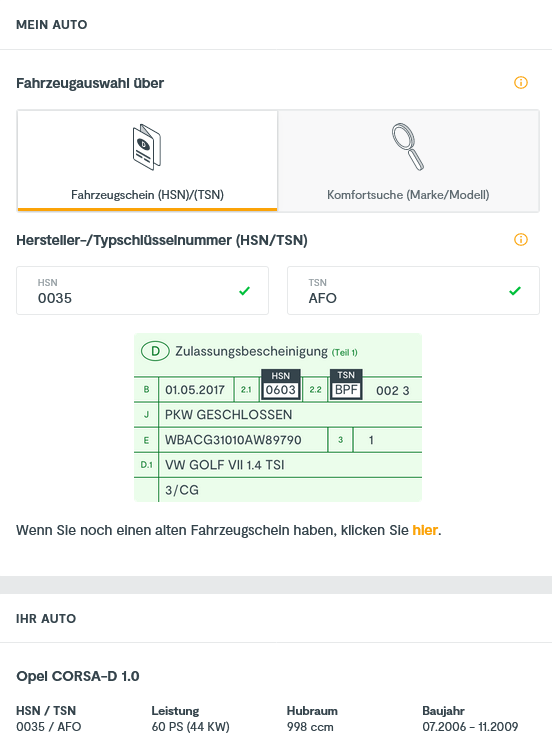
Task: Click the Opel CORSA-D 1.0 heading
Action: pos(78,676)
